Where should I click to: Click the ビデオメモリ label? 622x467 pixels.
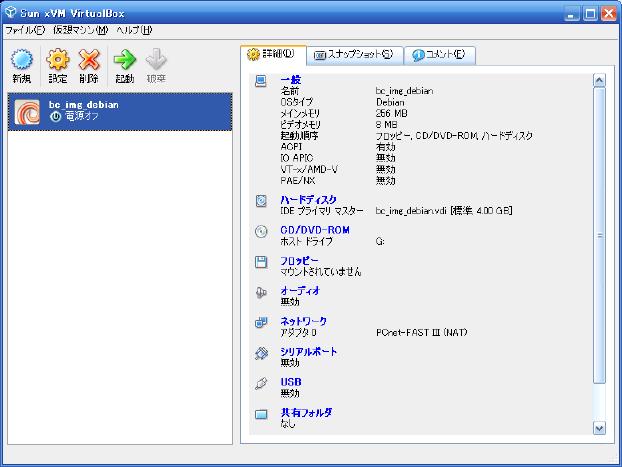tap(300, 125)
